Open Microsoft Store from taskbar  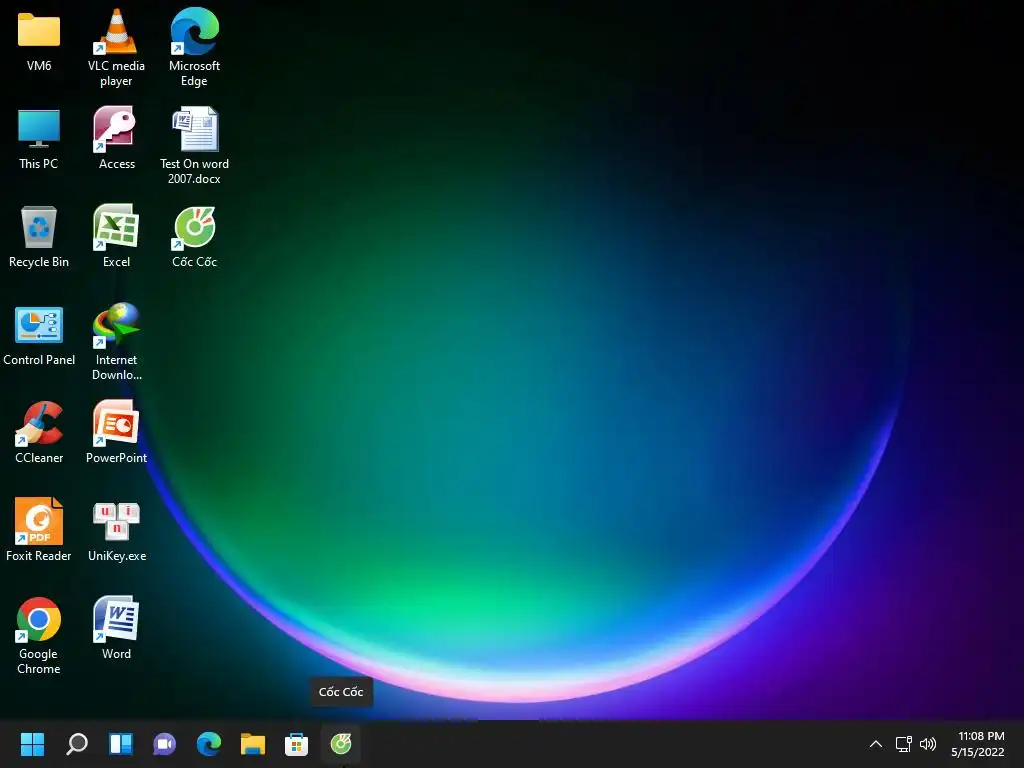pyautogui.click(x=296, y=744)
